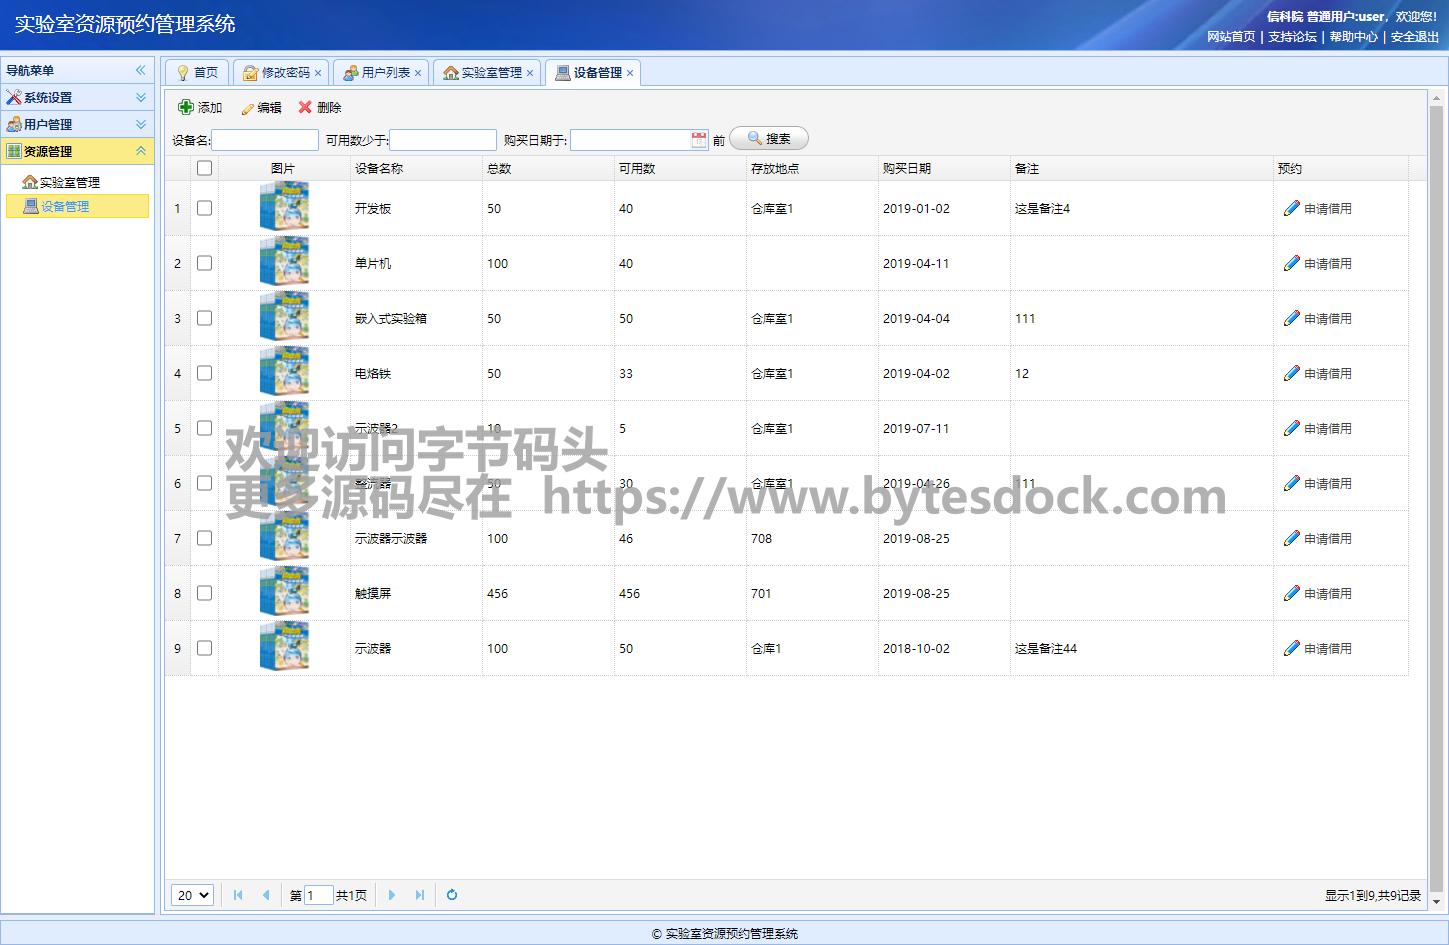Screen dimensions: 1449x945
Task: Open the purchase date calendar picker
Action: click(699, 140)
